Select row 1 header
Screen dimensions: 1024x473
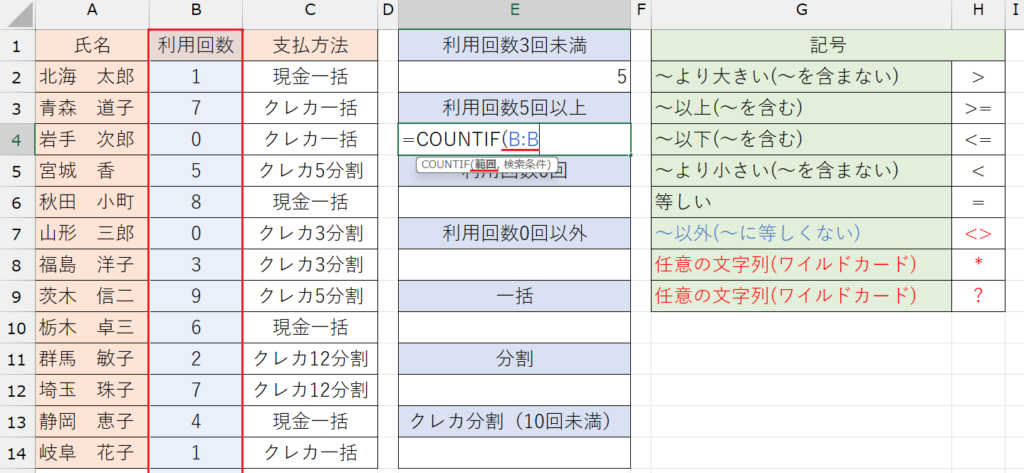[18, 46]
